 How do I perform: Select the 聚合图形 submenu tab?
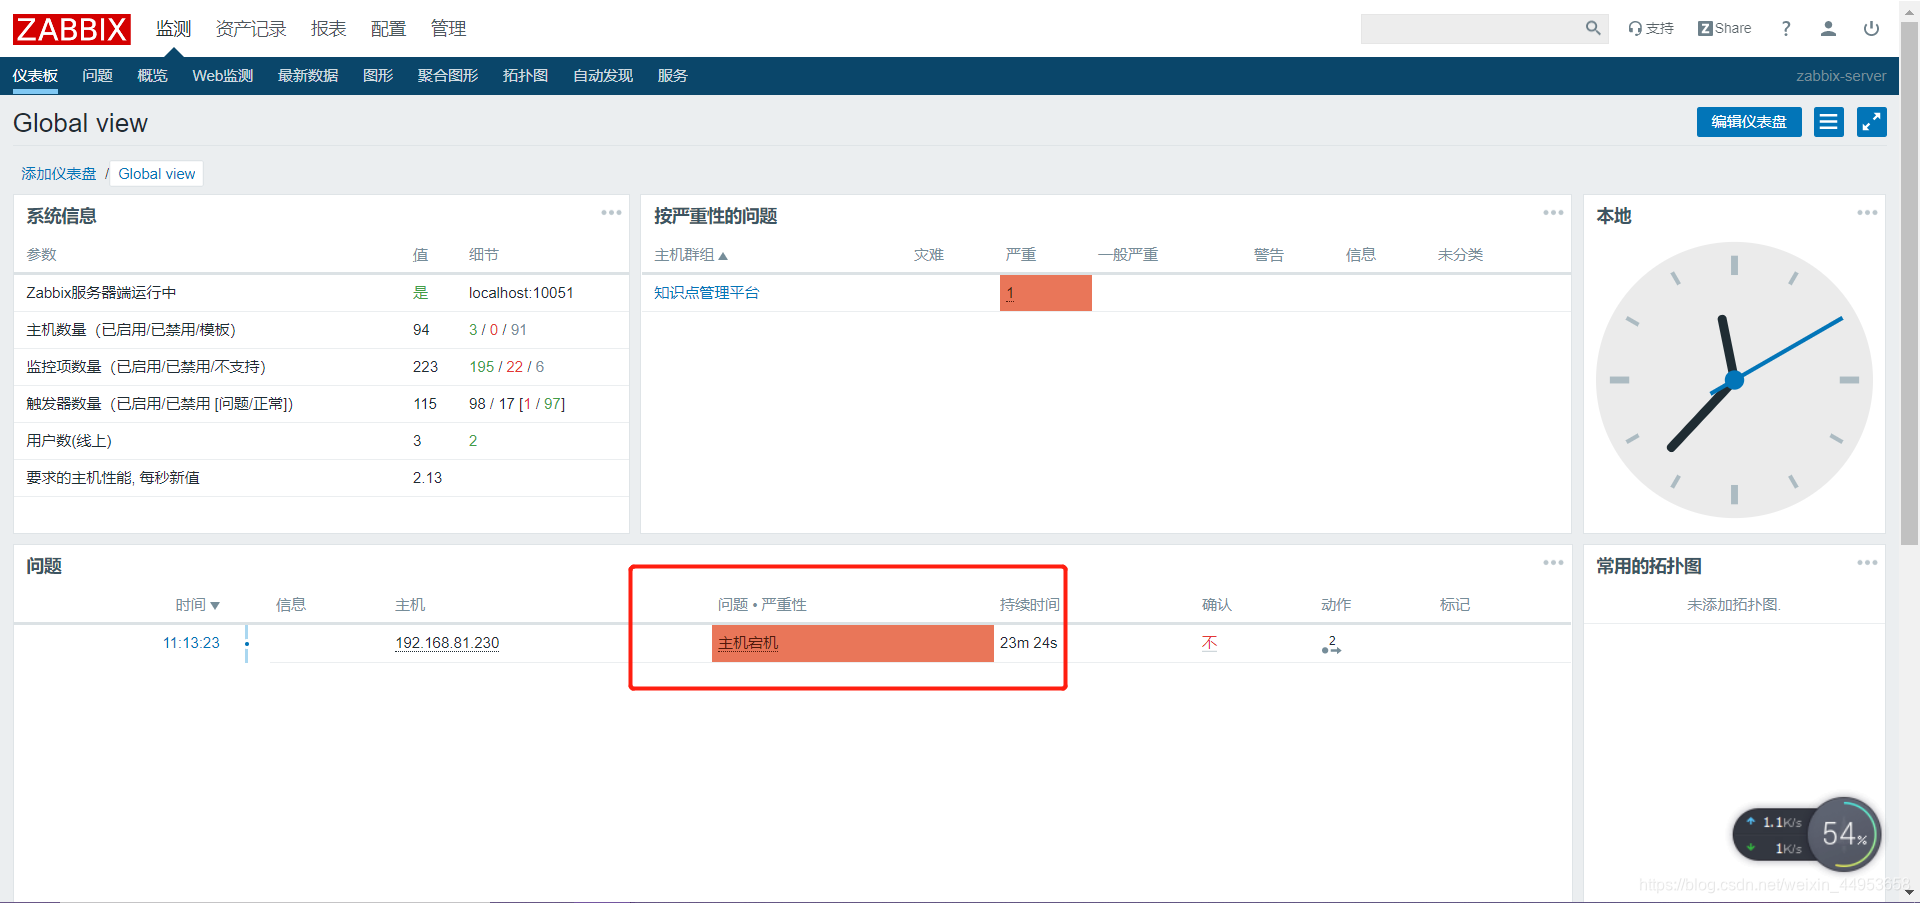[448, 76]
